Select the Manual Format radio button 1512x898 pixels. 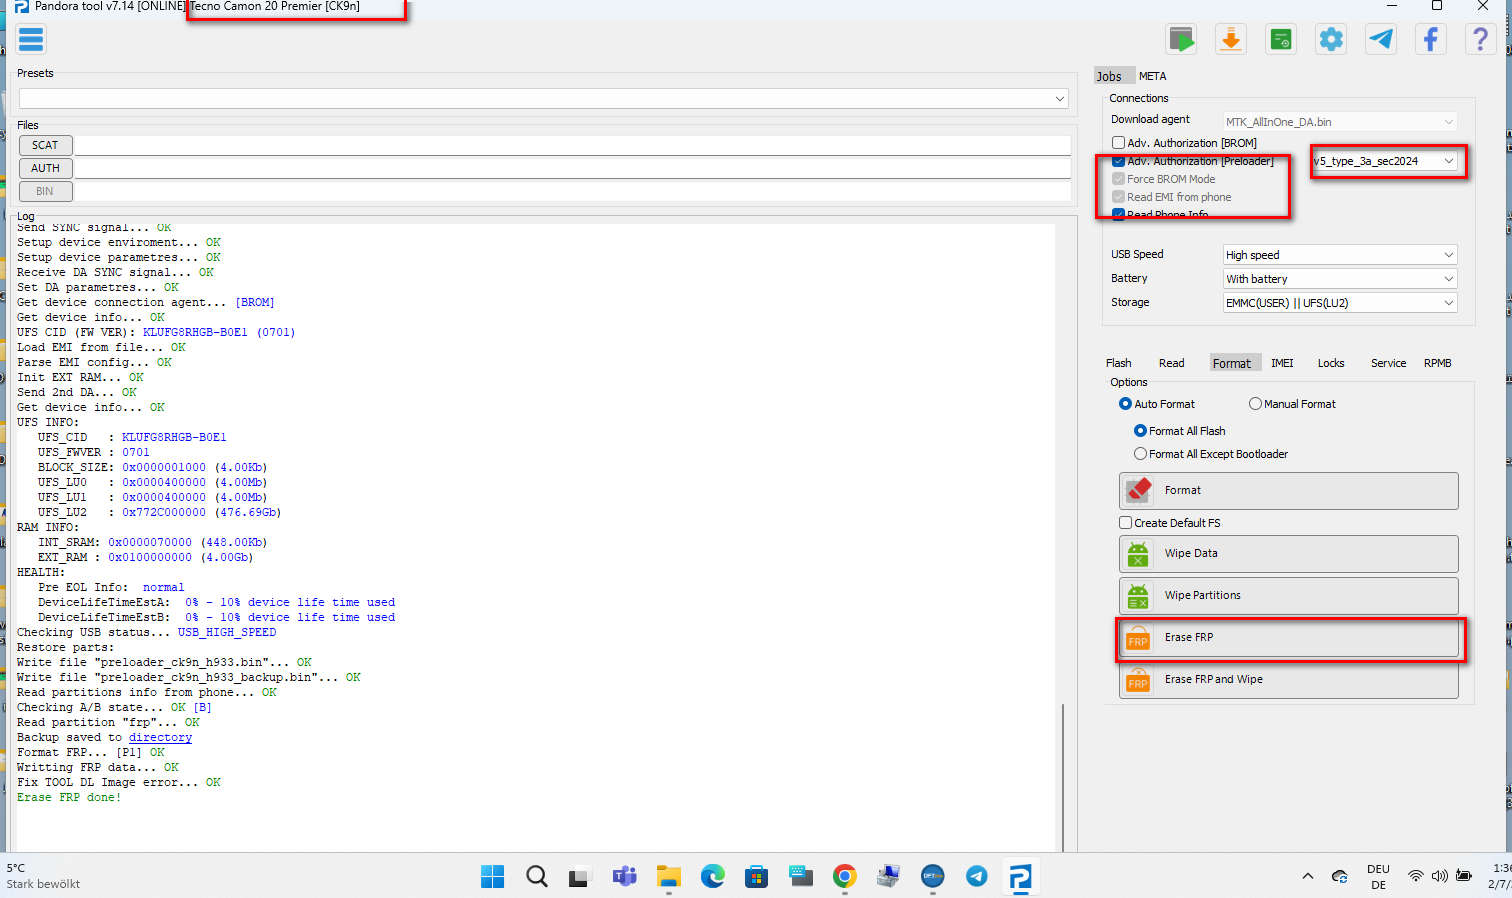[x=1255, y=404]
